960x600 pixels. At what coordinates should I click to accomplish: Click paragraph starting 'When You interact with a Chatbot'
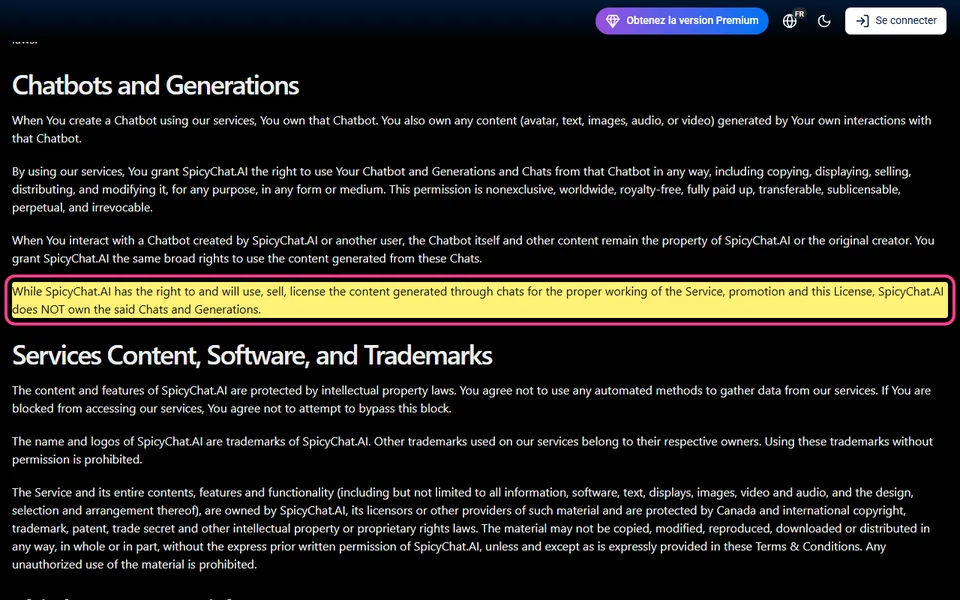473,249
